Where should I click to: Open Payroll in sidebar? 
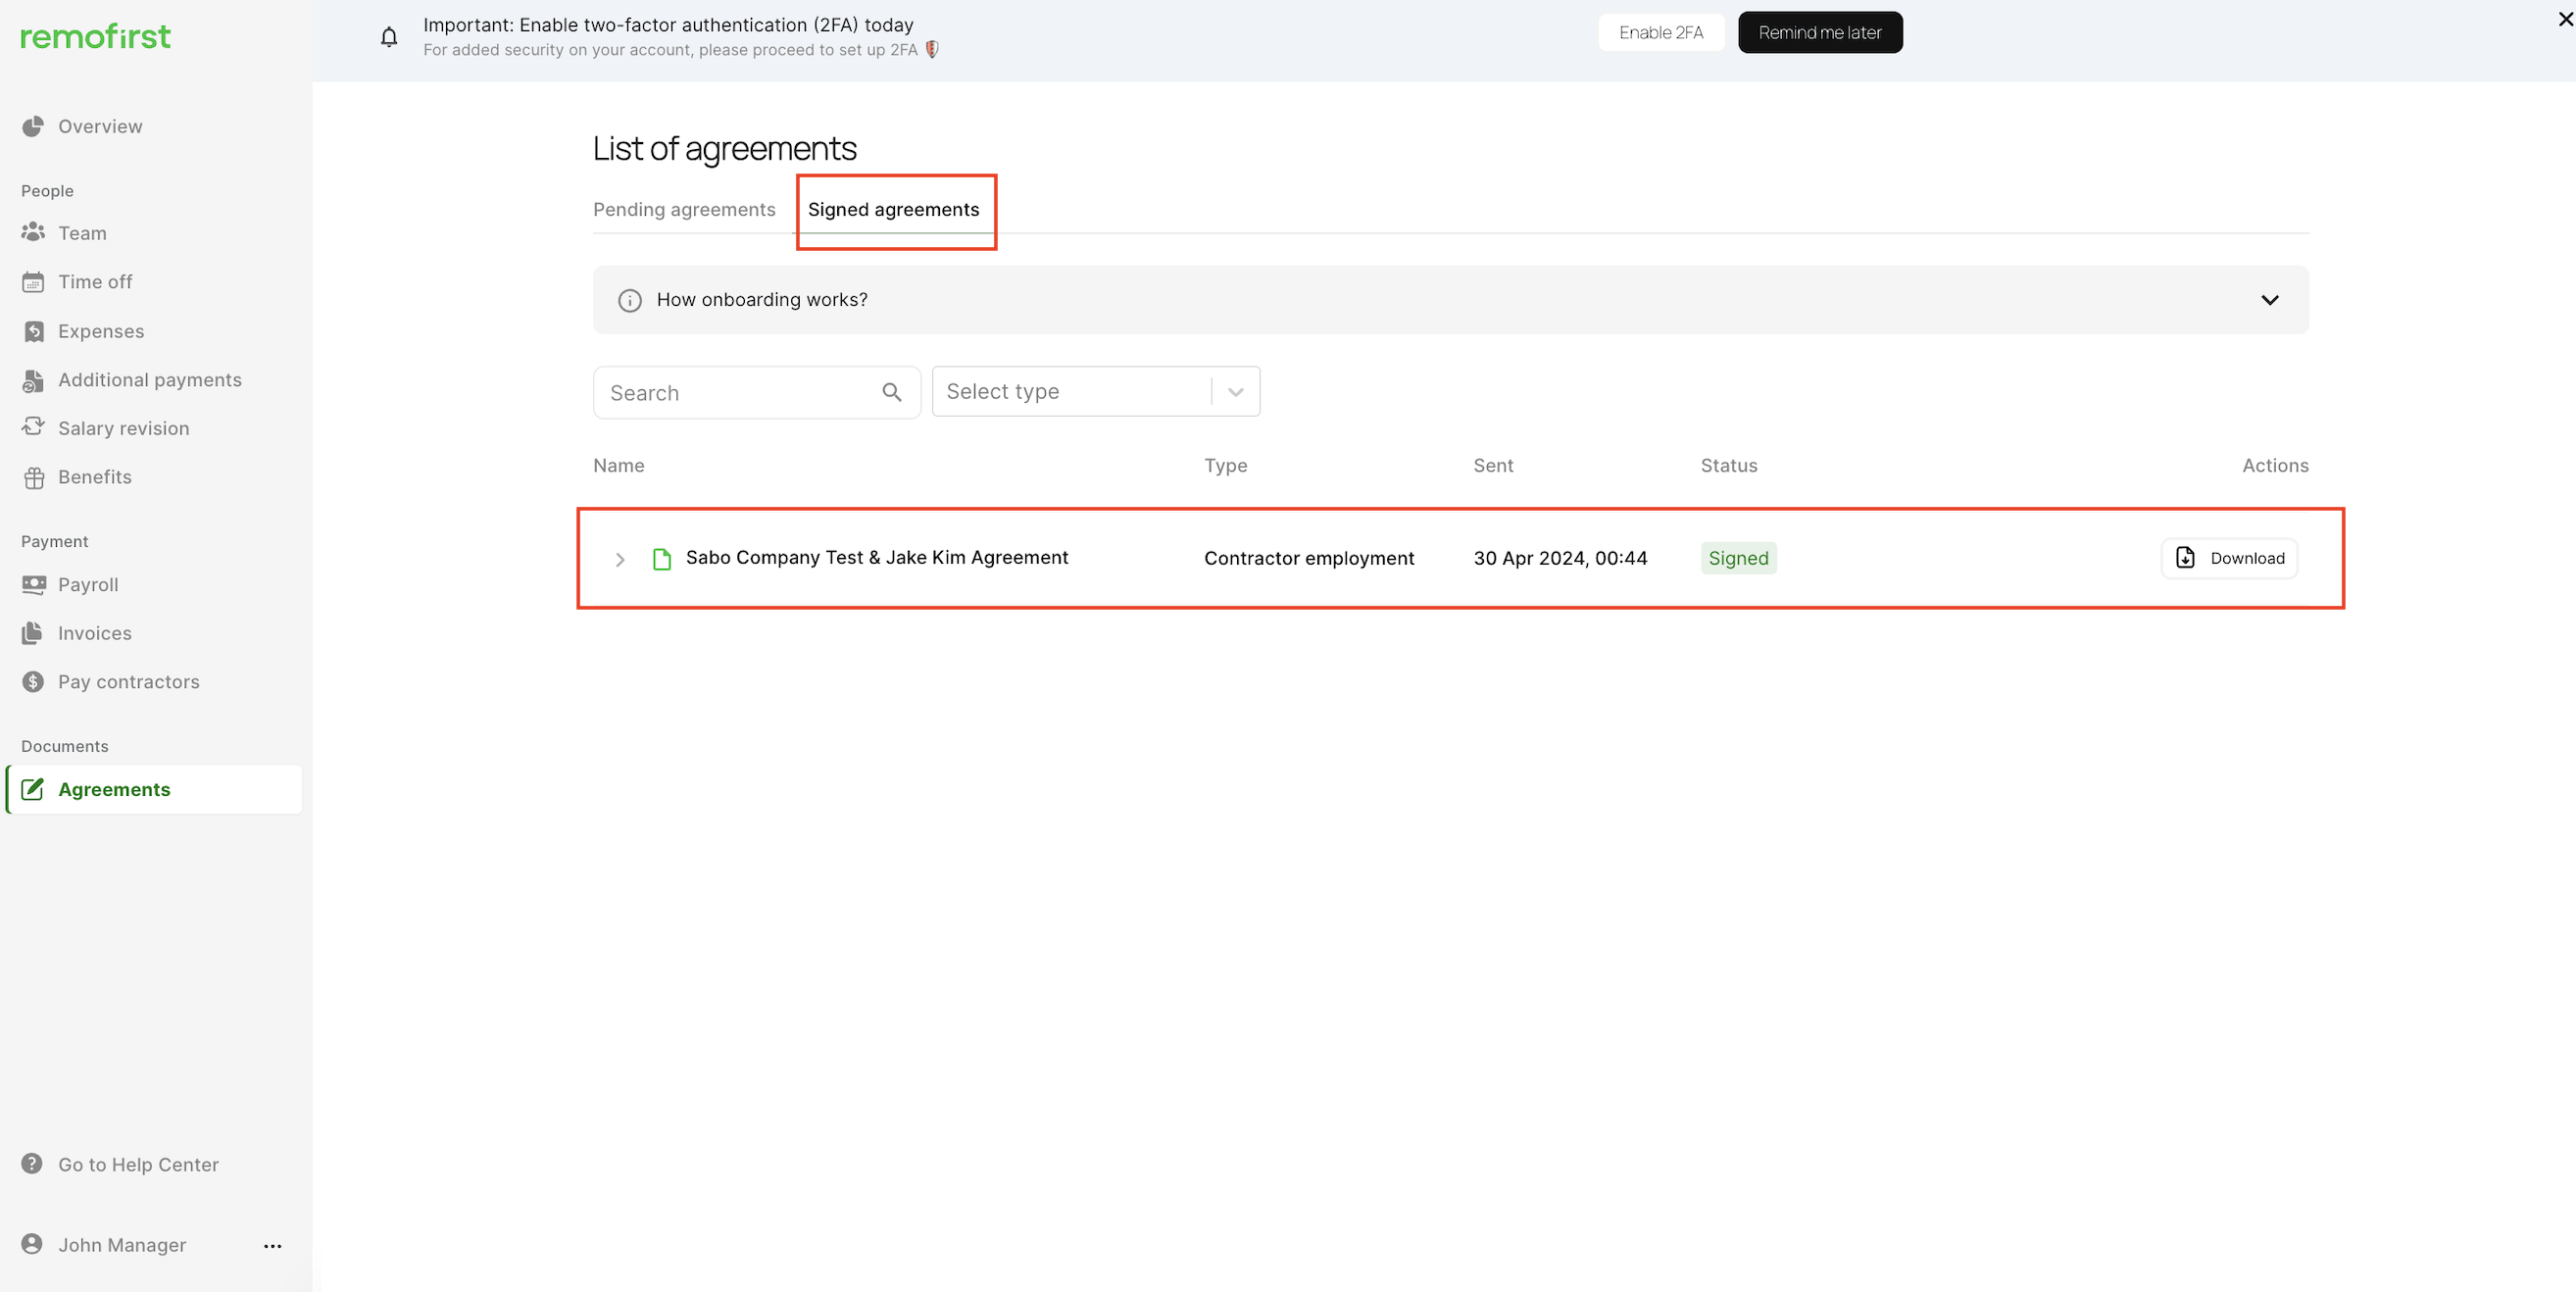pos(88,585)
